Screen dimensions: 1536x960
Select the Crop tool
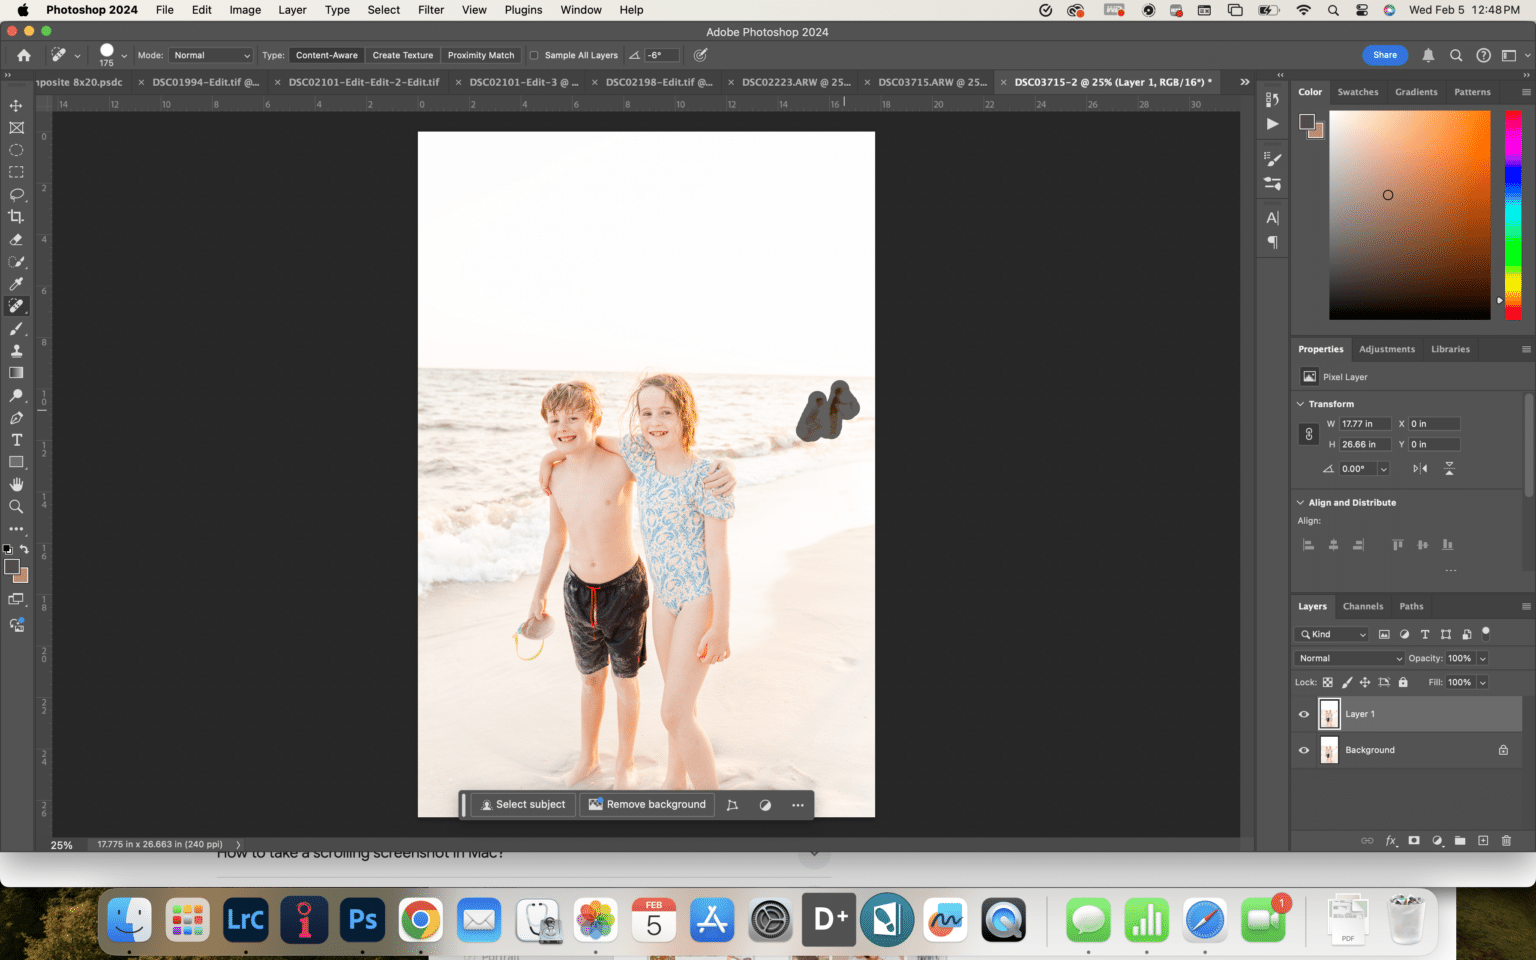pyautogui.click(x=16, y=216)
